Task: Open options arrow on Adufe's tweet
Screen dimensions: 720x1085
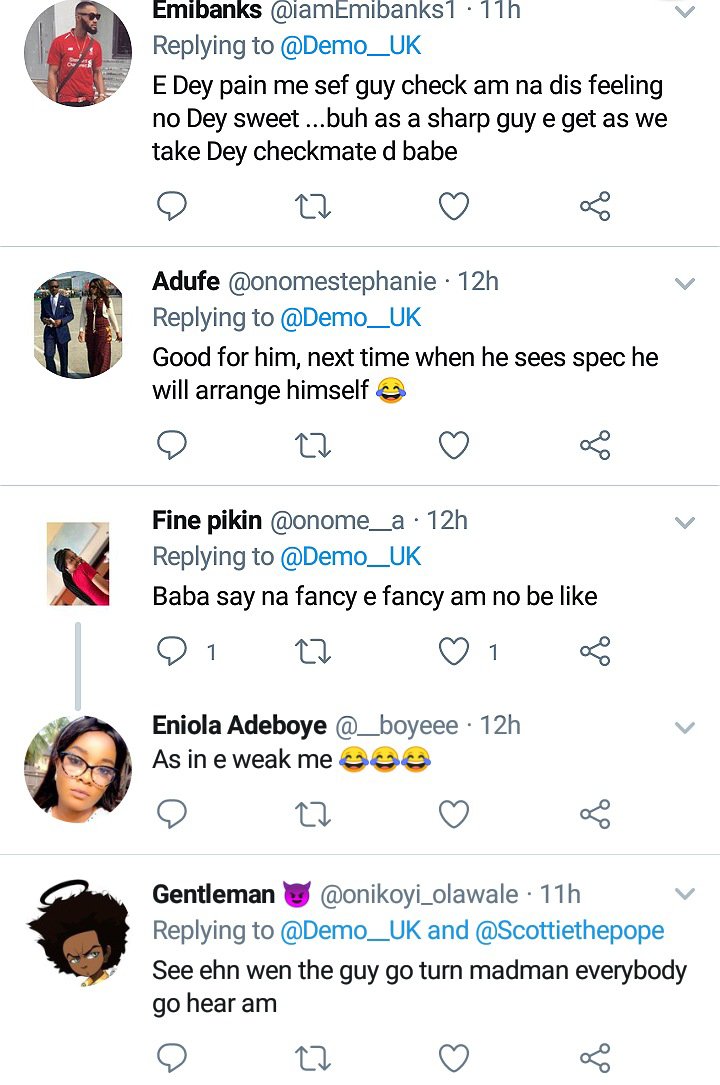Action: point(685,284)
